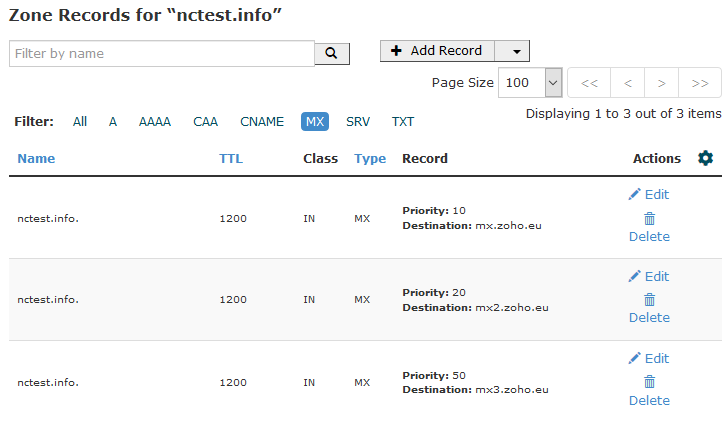This screenshot has width=728, height=426.
Task: Sort records by the Name column
Action: pos(36,159)
